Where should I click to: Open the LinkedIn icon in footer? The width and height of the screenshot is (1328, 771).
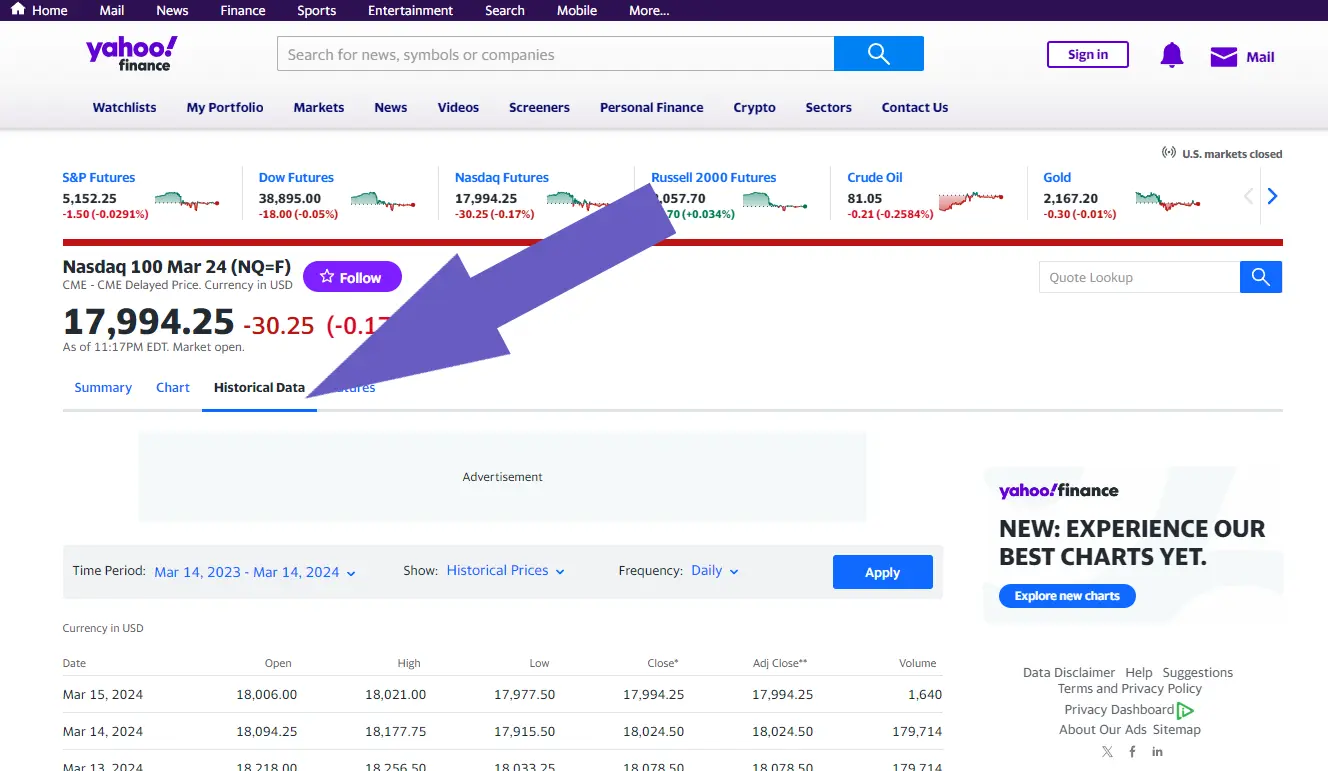tap(1157, 751)
